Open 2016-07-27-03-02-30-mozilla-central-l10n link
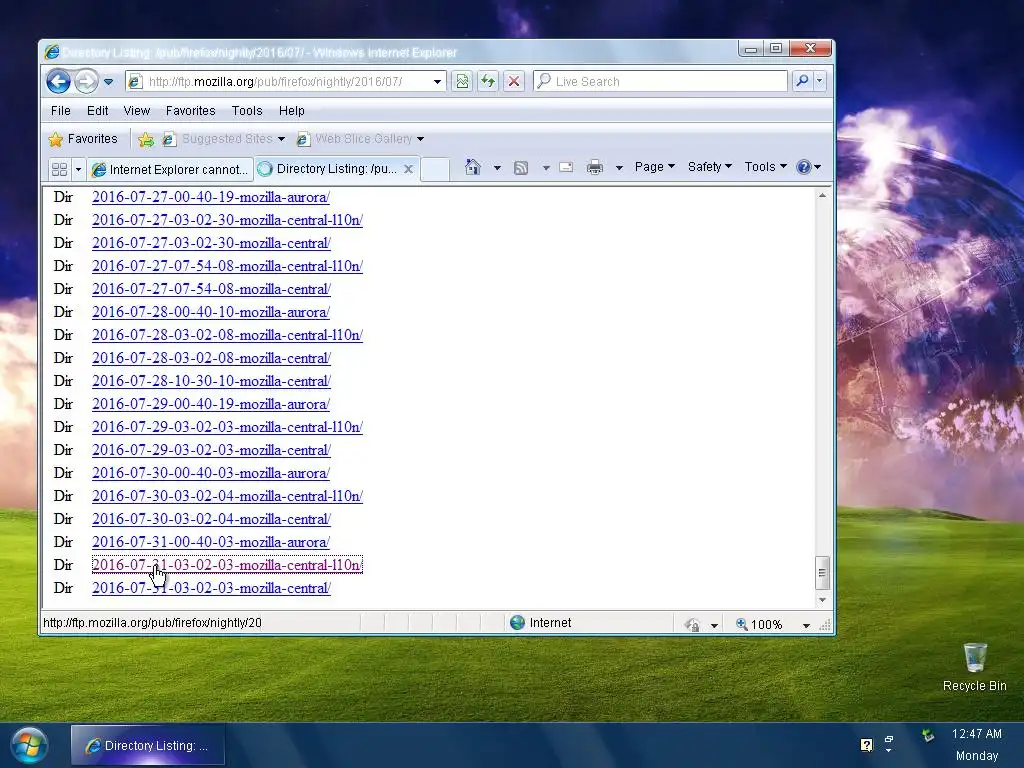1024x768 pixels. tap(227, 220)
